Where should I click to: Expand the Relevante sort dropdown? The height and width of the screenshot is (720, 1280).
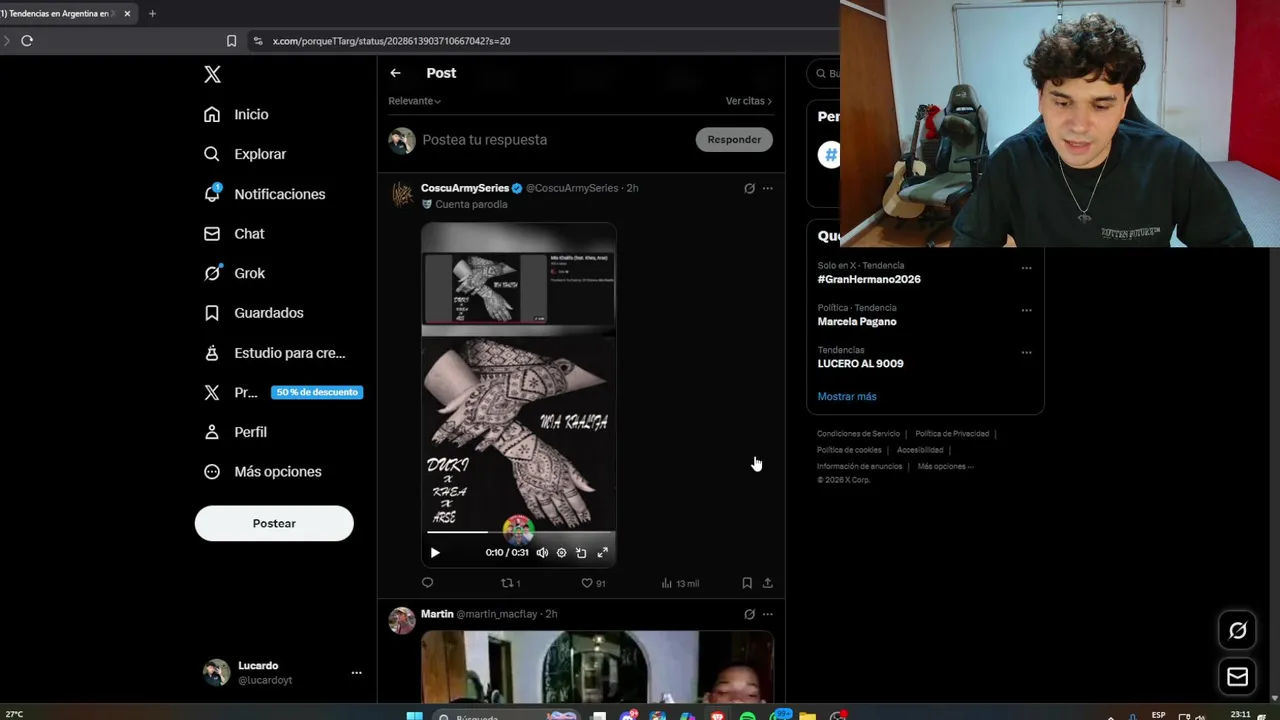point(414,101)
